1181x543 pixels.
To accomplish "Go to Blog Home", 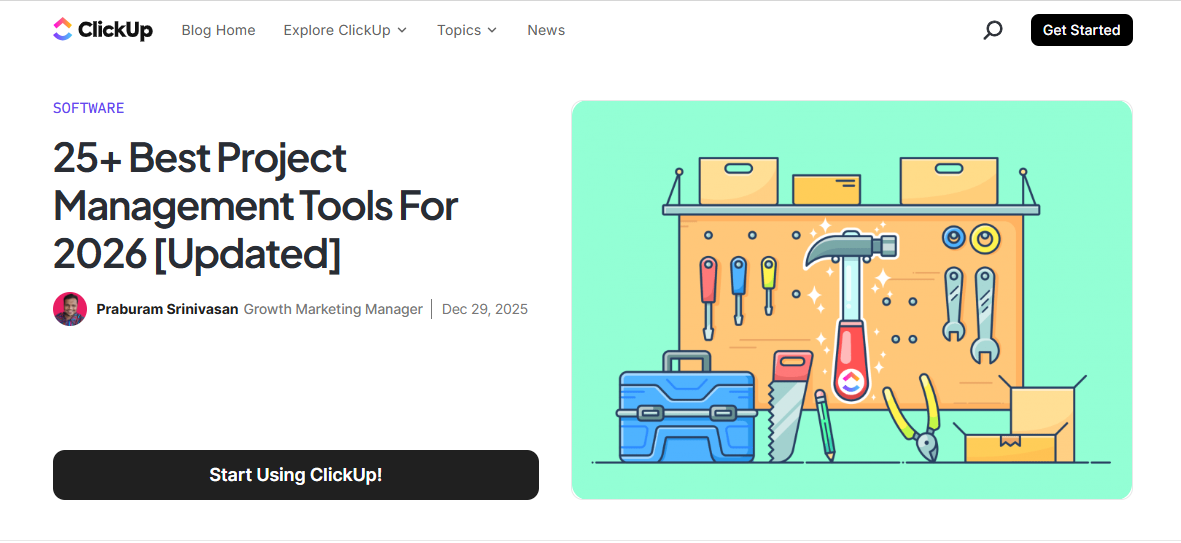I will click(x=218, y=30).
